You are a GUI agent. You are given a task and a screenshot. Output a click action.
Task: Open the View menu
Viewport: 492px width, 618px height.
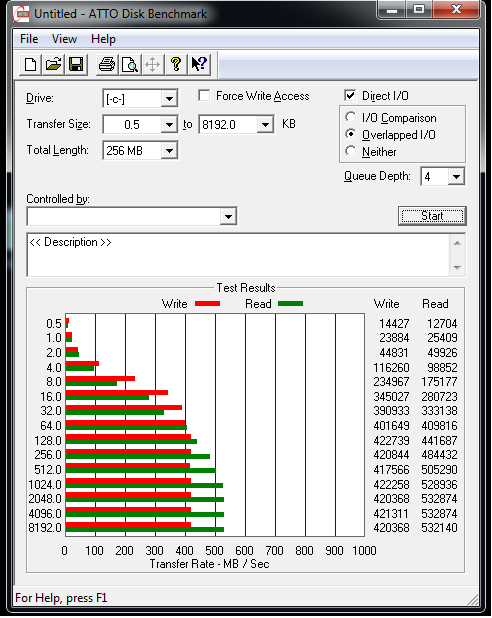pos(64,39)
